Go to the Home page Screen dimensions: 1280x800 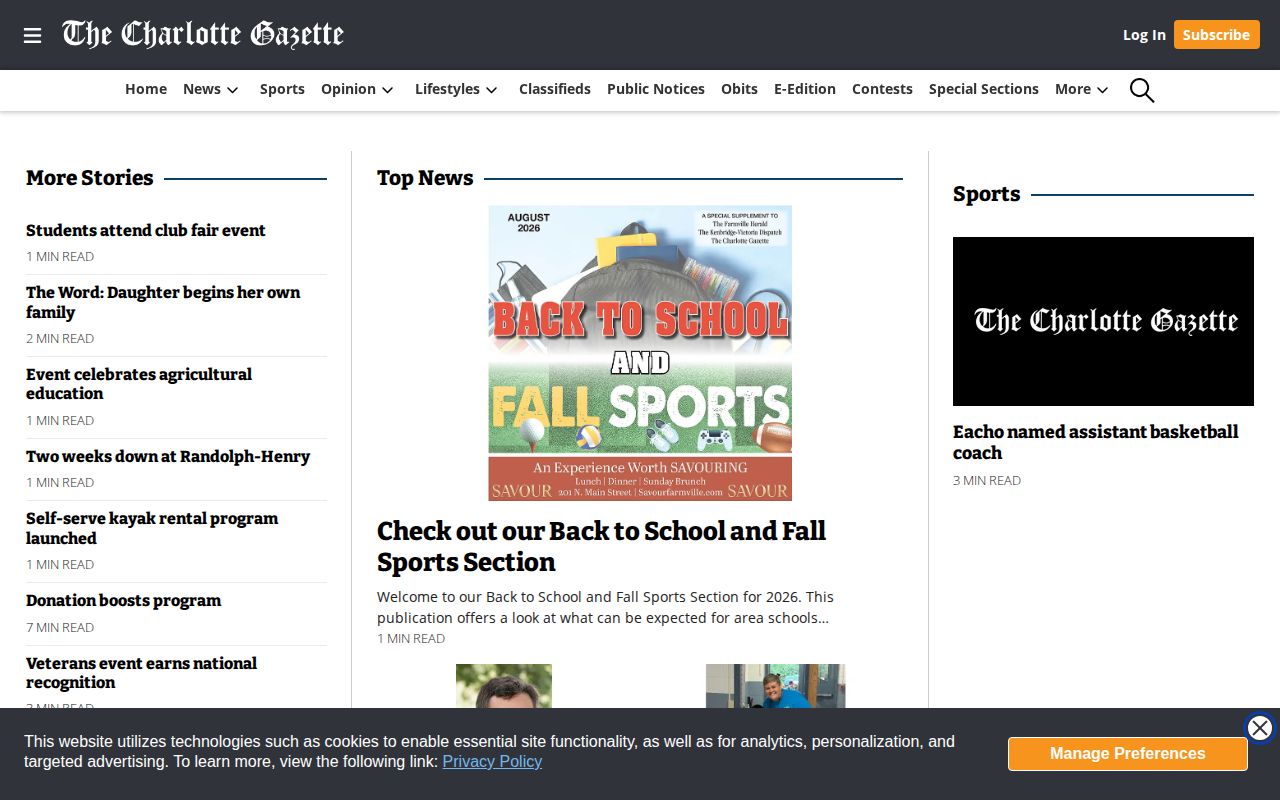pos(146,89)
